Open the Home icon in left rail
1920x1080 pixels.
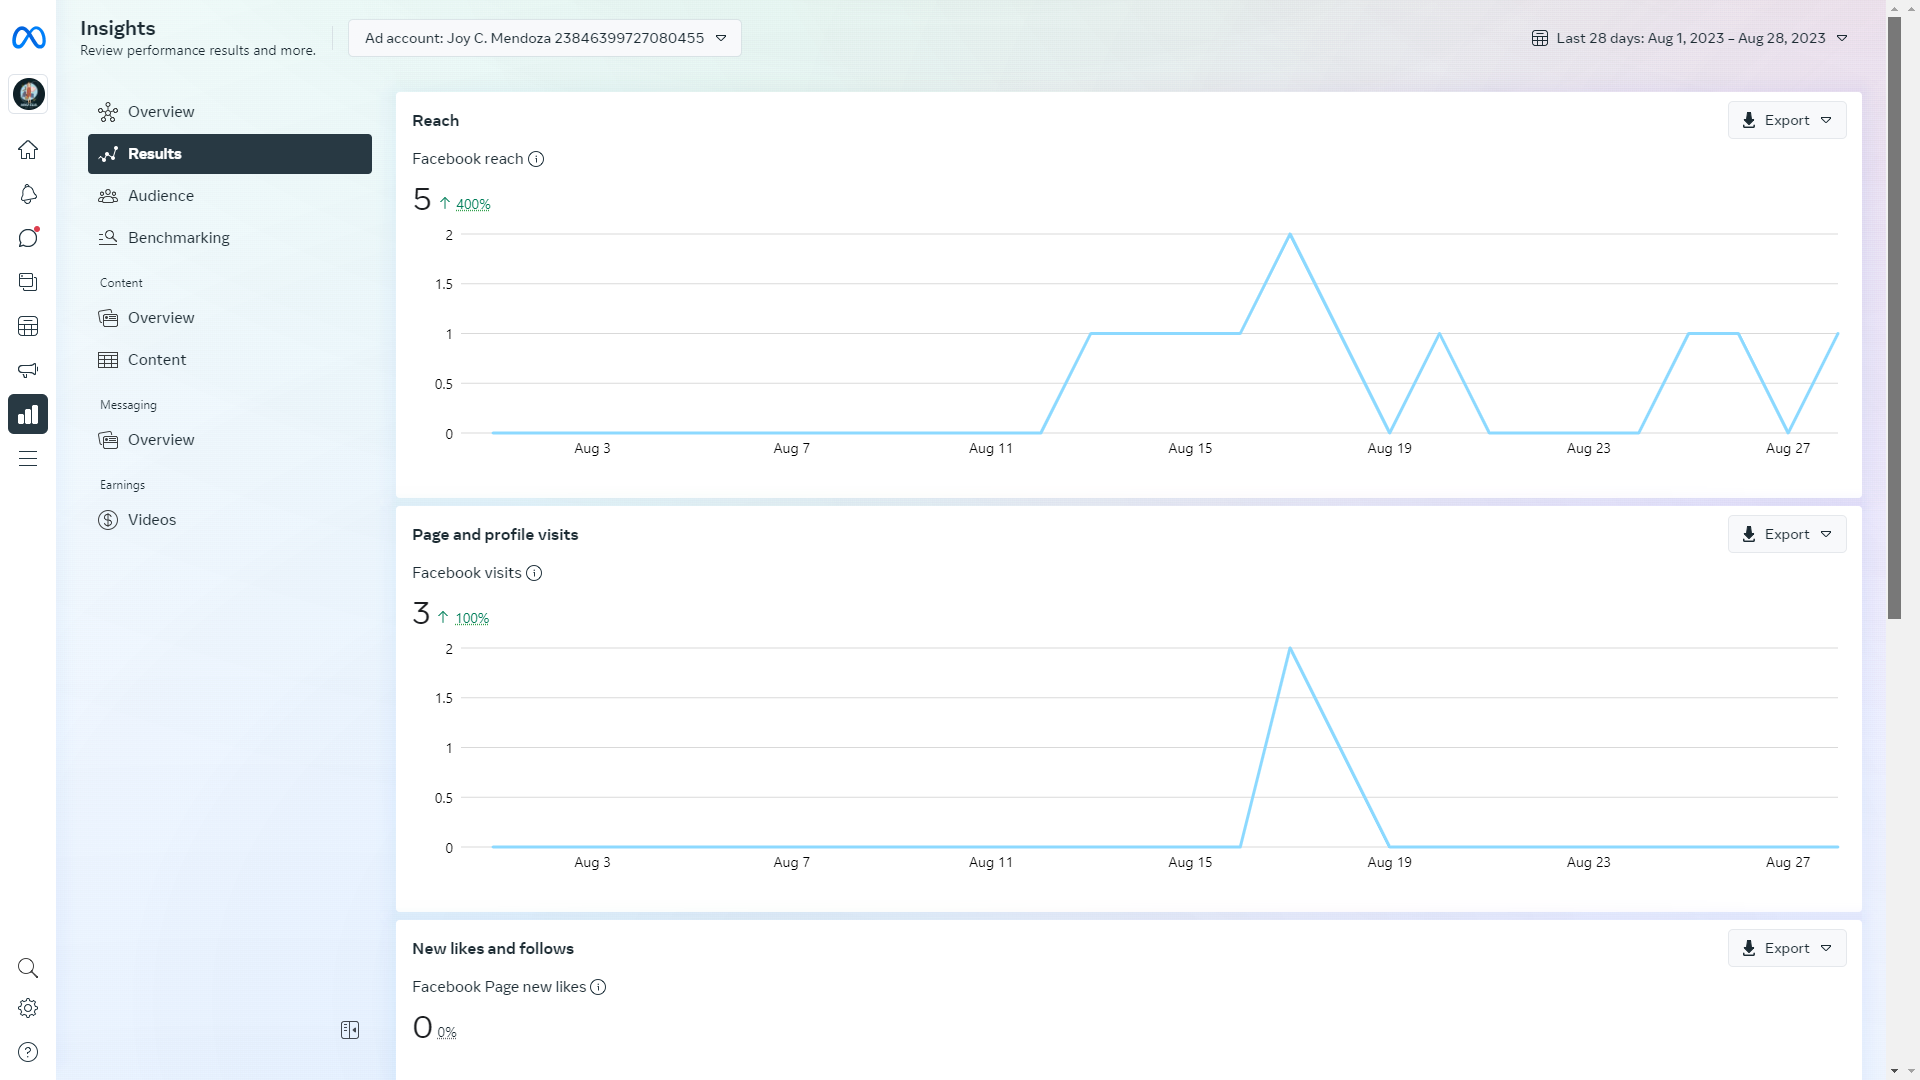pos(28,150)
